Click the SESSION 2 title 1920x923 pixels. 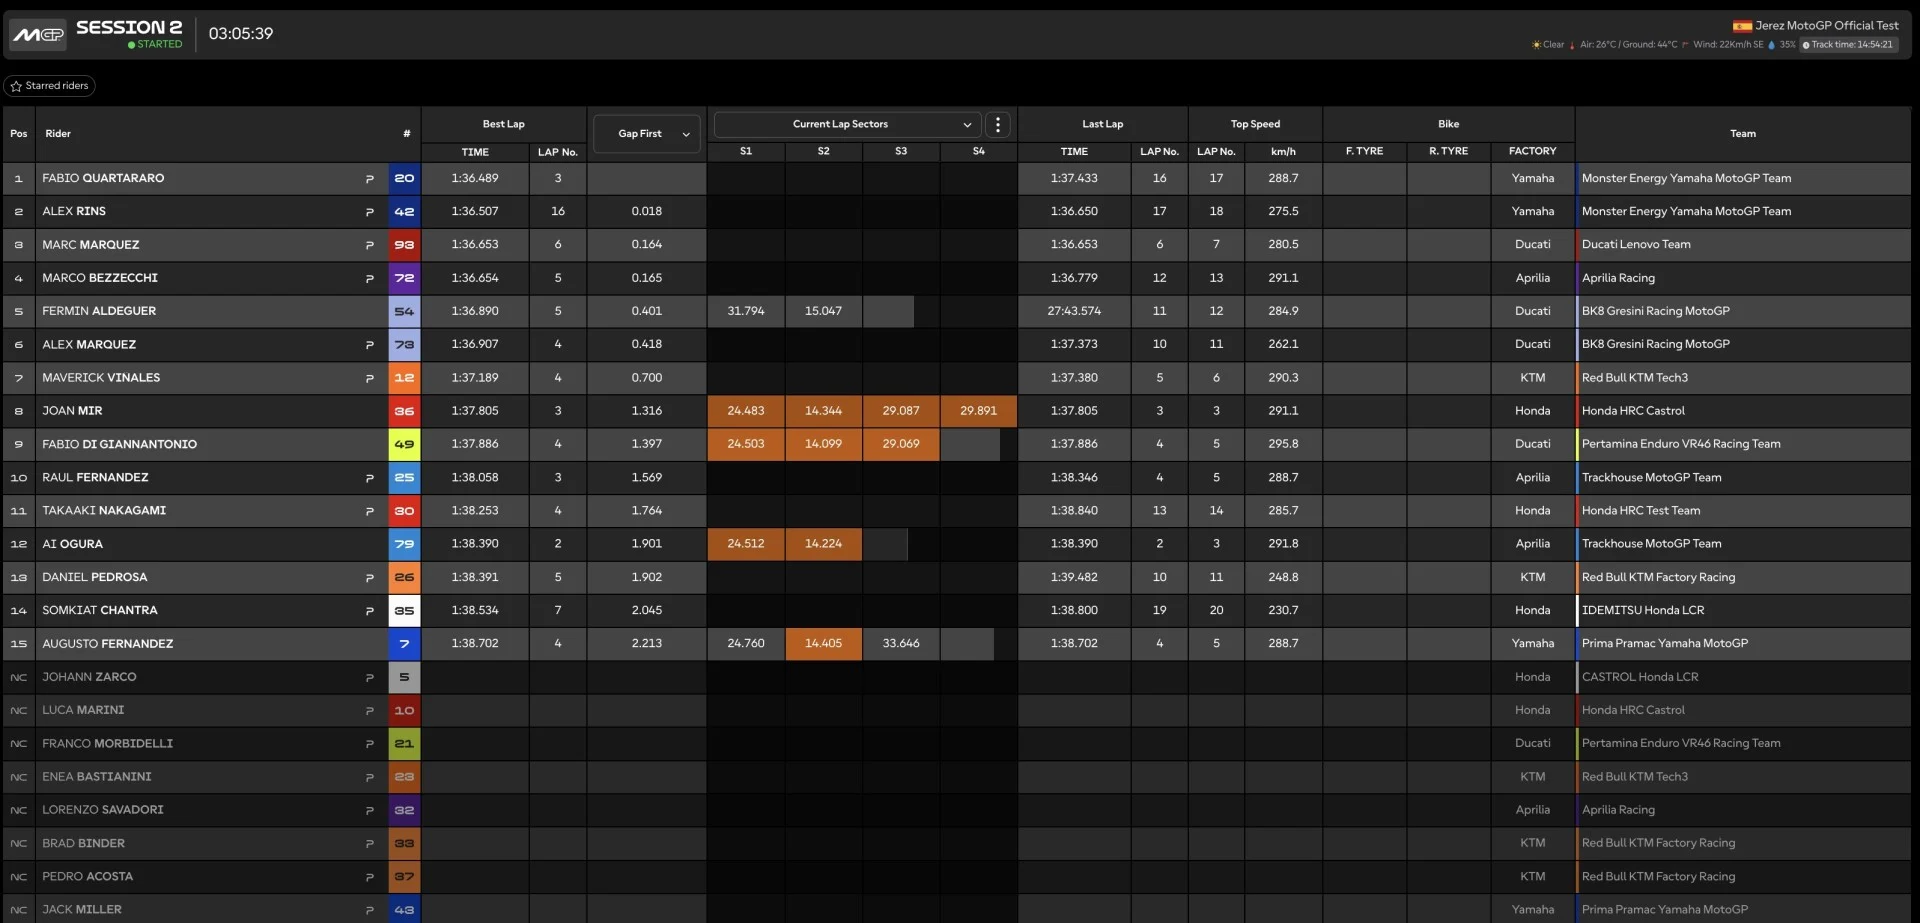(129, 28)
